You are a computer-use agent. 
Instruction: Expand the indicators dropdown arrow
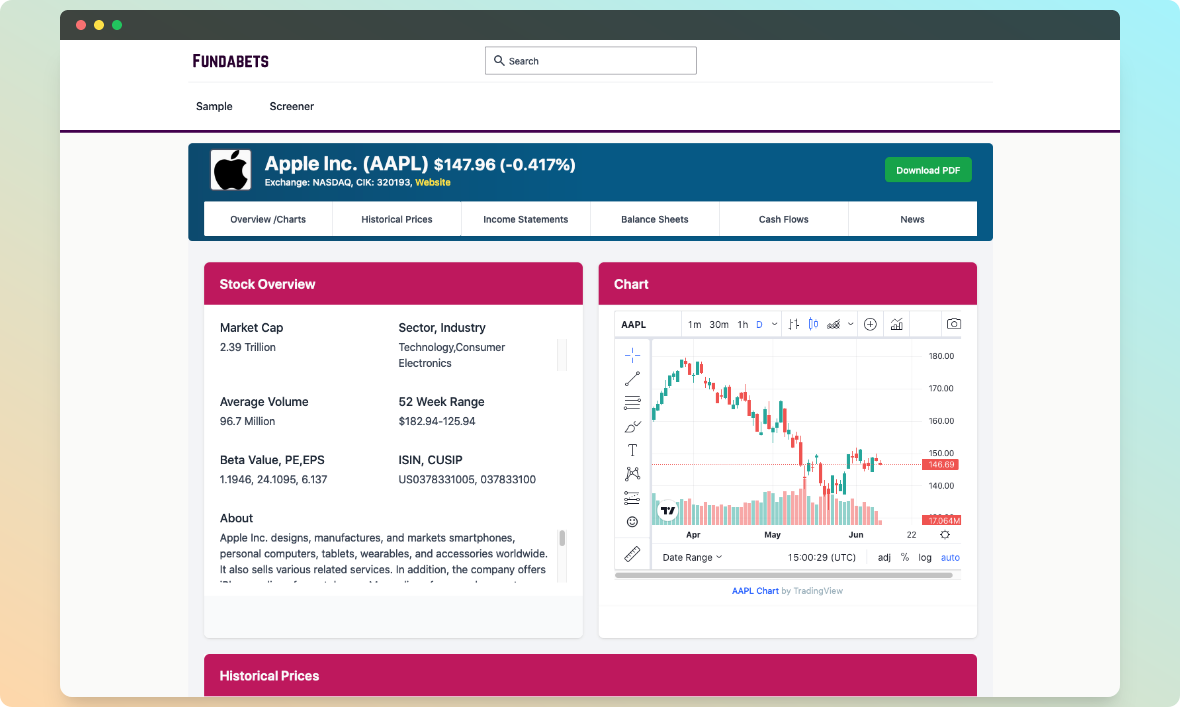point(850,325)
